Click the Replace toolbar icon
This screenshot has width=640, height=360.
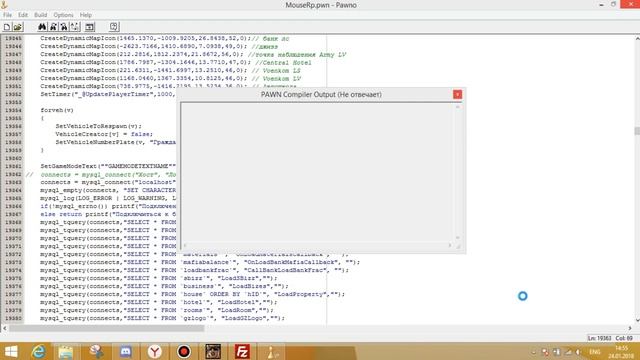pos(75,27)
